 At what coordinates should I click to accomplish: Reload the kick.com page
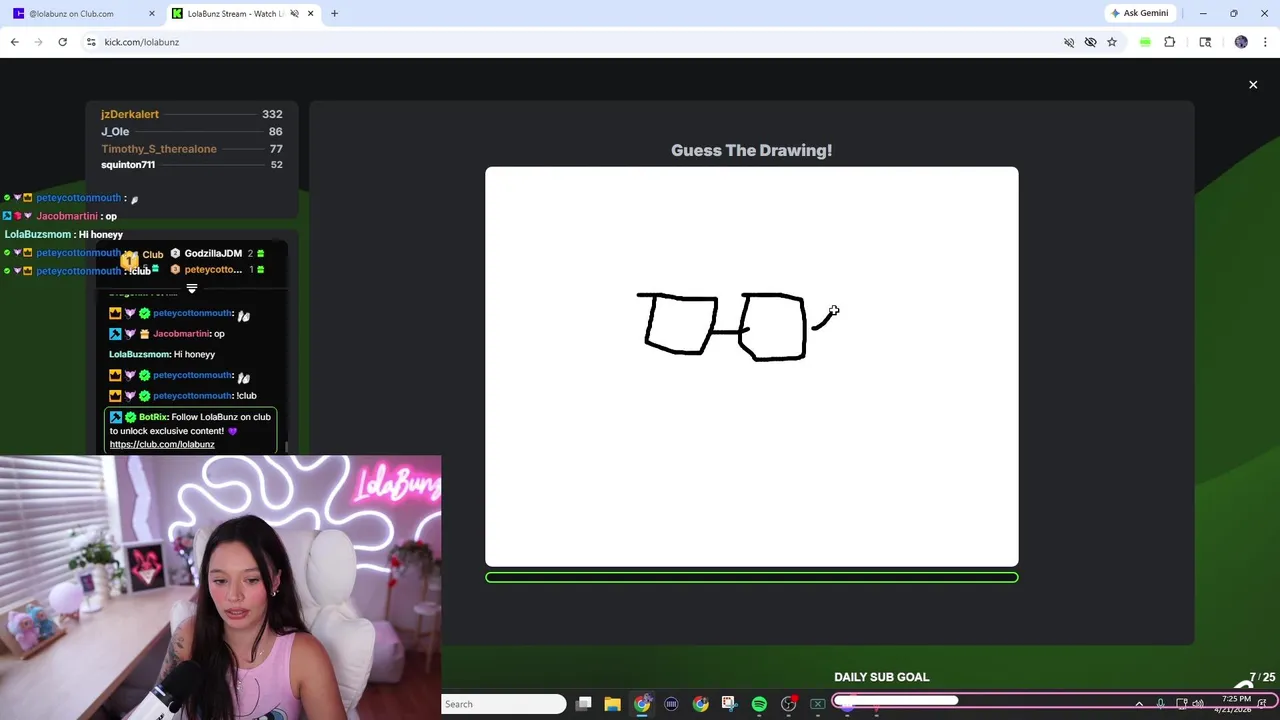(x=62, y=42)
